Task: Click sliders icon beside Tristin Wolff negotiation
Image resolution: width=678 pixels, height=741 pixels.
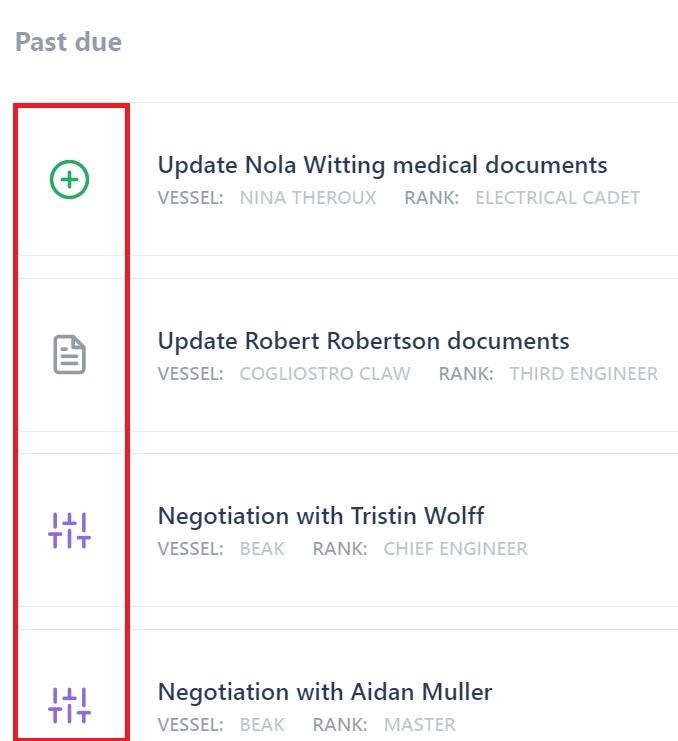Action: coord(70,531)
